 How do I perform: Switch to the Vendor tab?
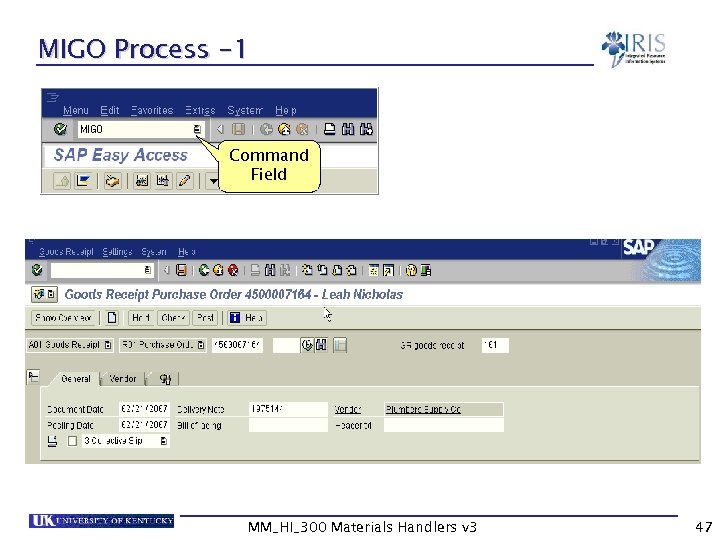click(123, 379)
